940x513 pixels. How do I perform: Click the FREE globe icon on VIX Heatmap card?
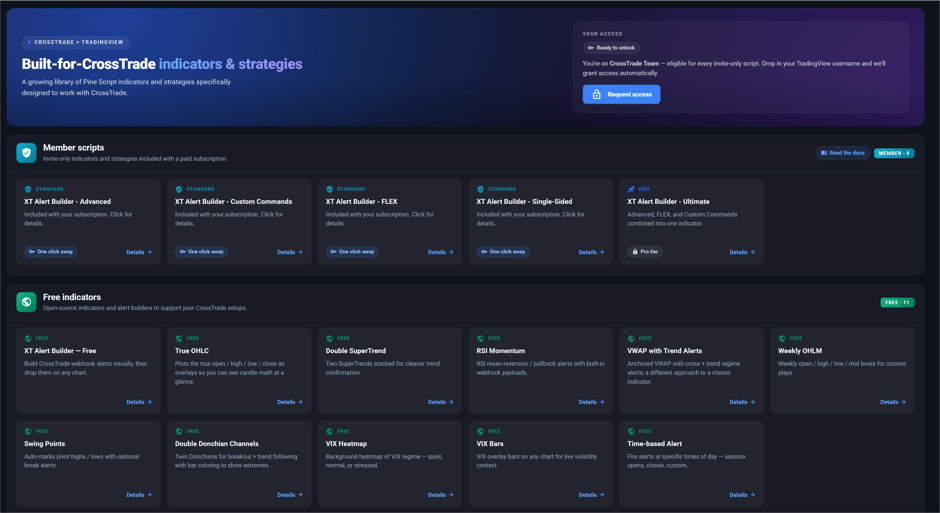(x=329, y=431)
